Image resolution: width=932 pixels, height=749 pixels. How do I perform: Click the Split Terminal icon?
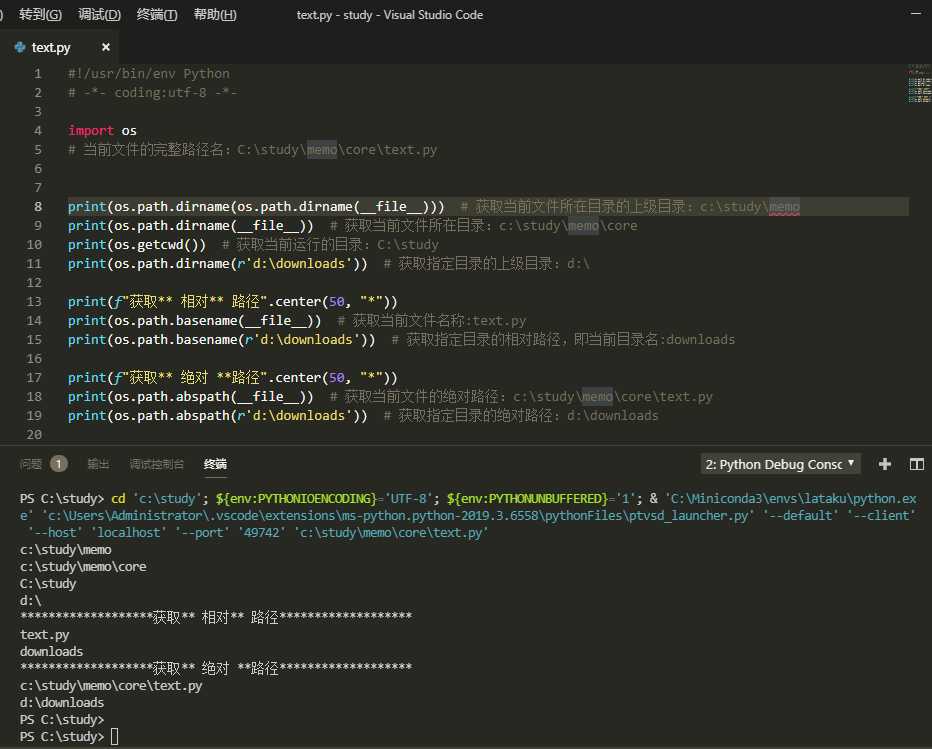coord(916,464)
